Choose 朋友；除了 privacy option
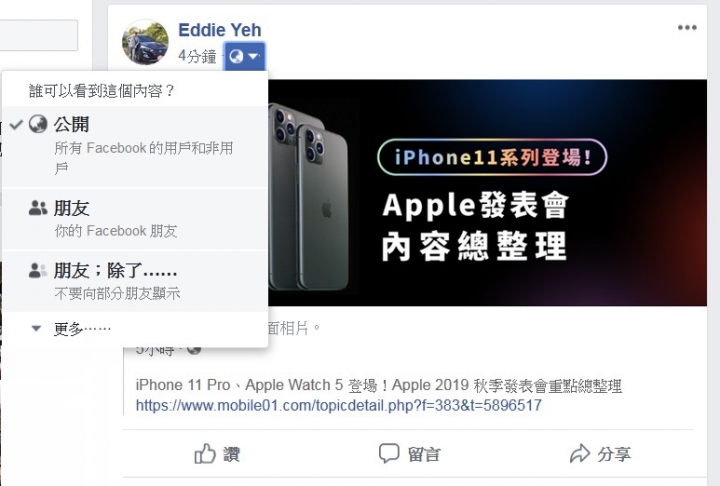 coord(135,281)
